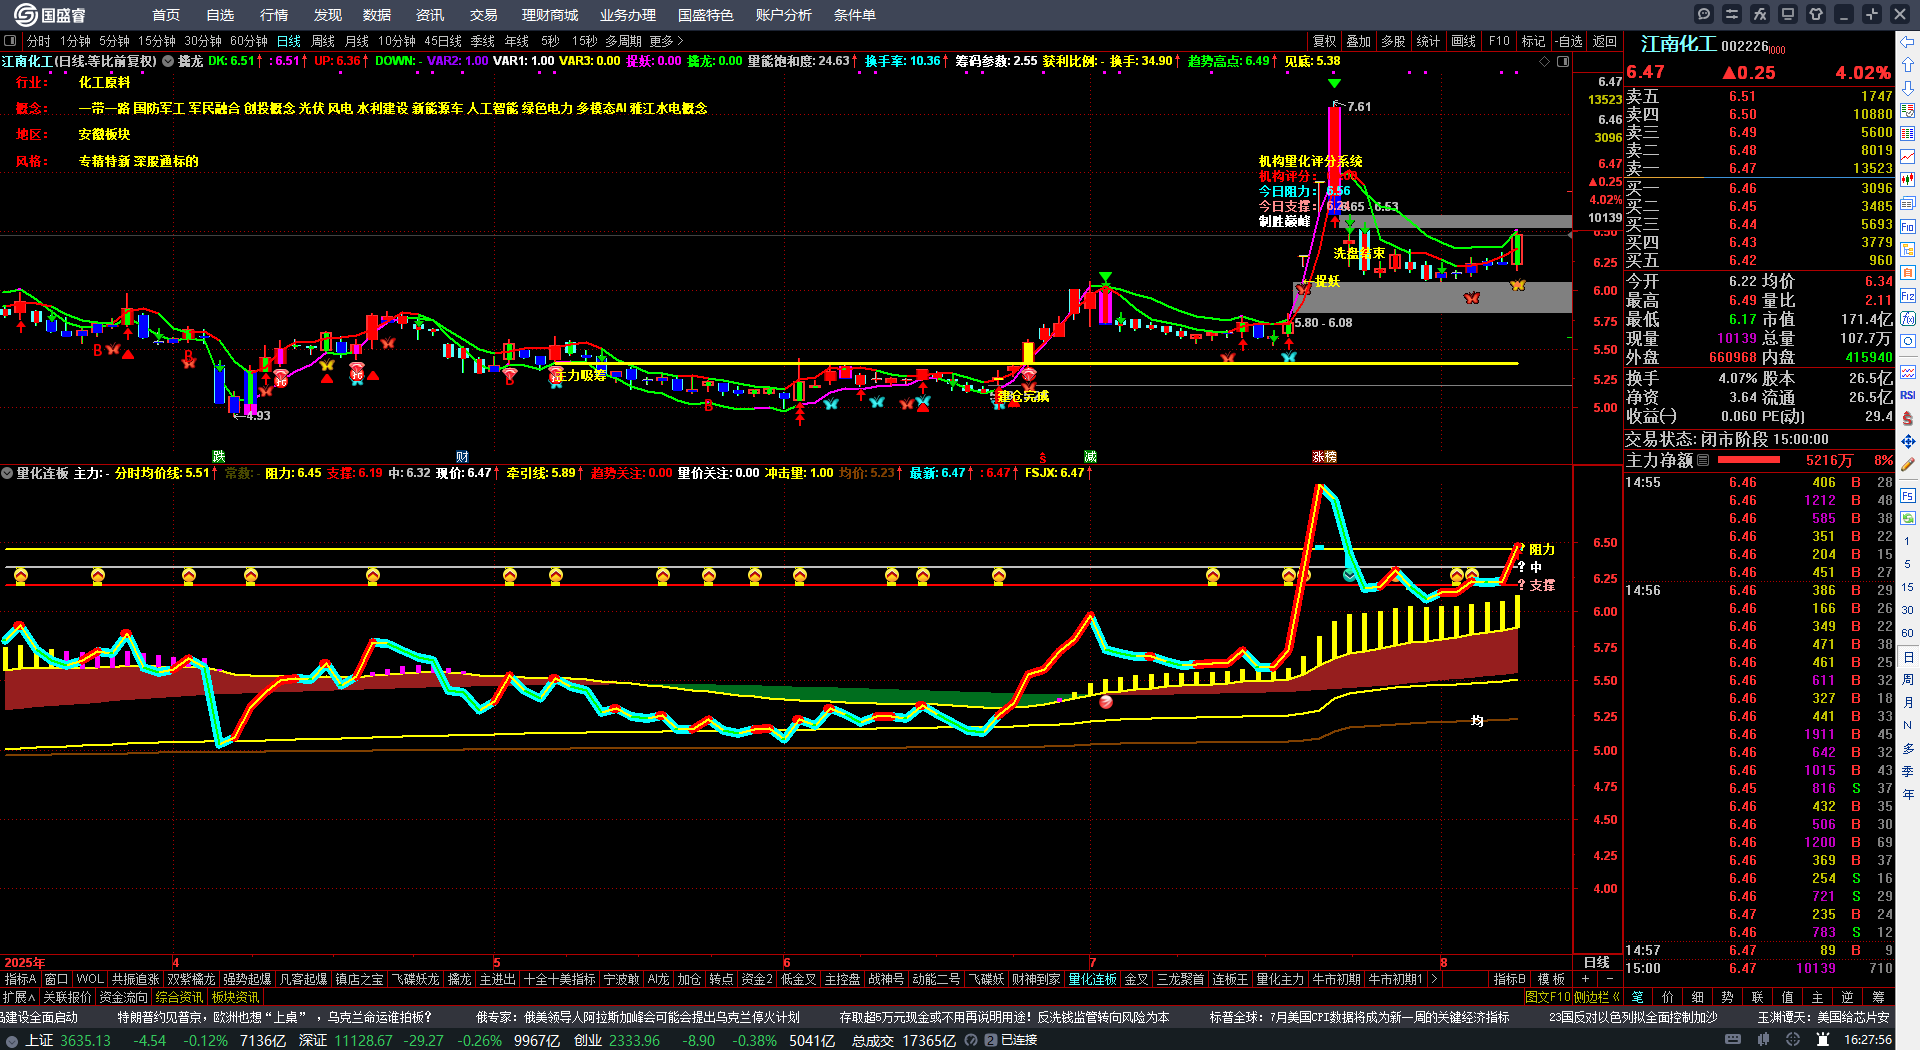Switch to the 分时 period tab
This screenshot has height=1050, width=1920.
(x=38, y=41)
